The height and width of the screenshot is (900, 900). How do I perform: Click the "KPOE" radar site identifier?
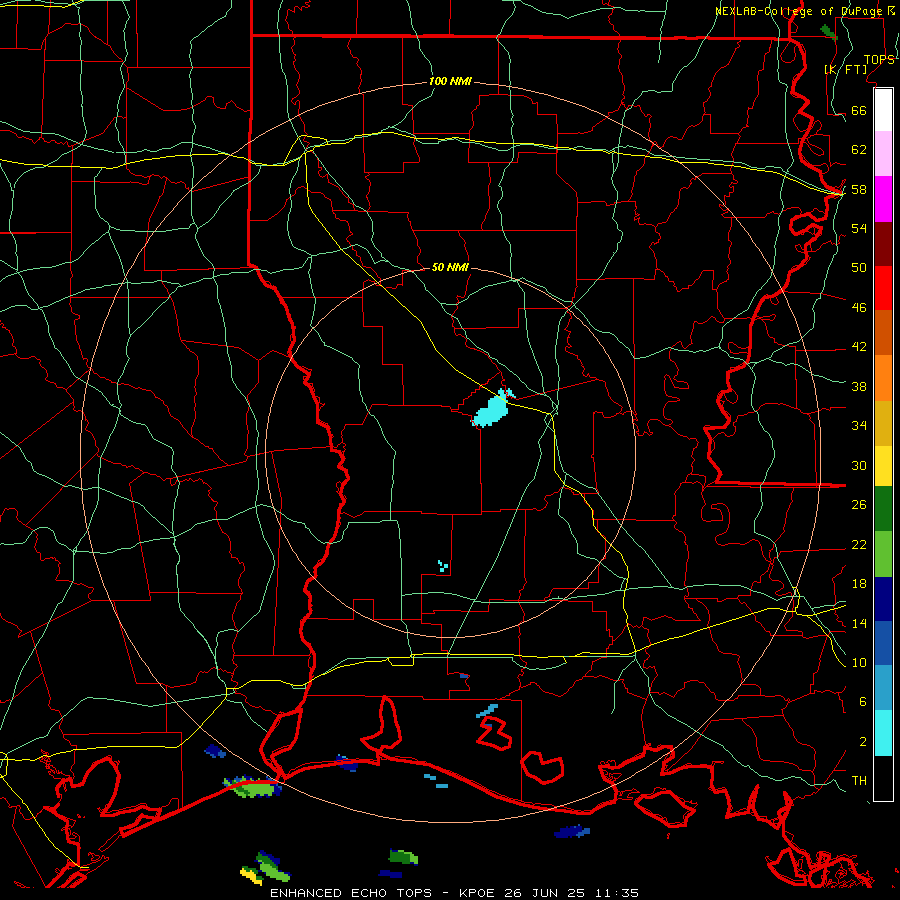(x=478, y=893)
